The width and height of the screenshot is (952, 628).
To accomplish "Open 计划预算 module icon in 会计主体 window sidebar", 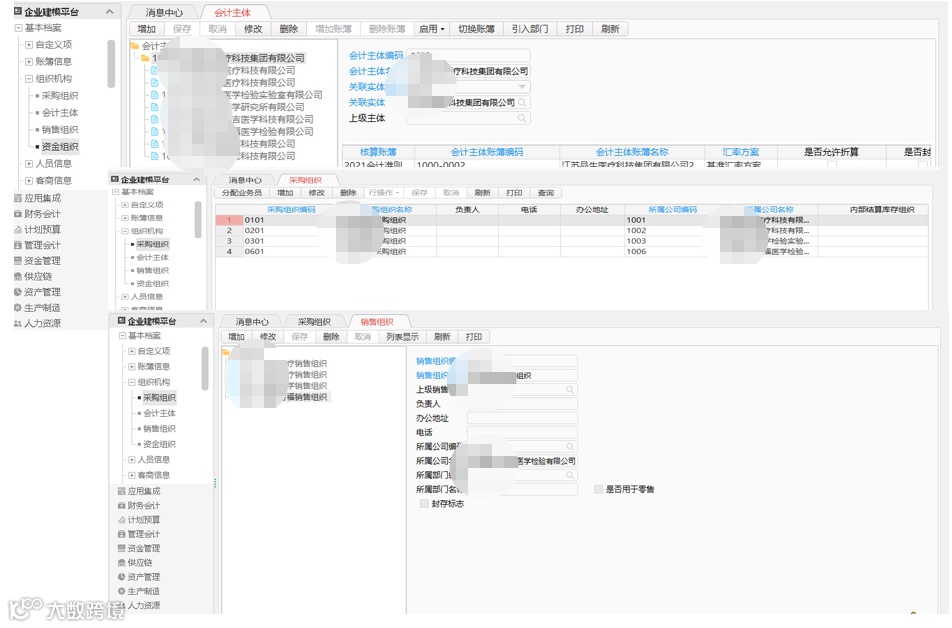I will (x=18, y=230).
